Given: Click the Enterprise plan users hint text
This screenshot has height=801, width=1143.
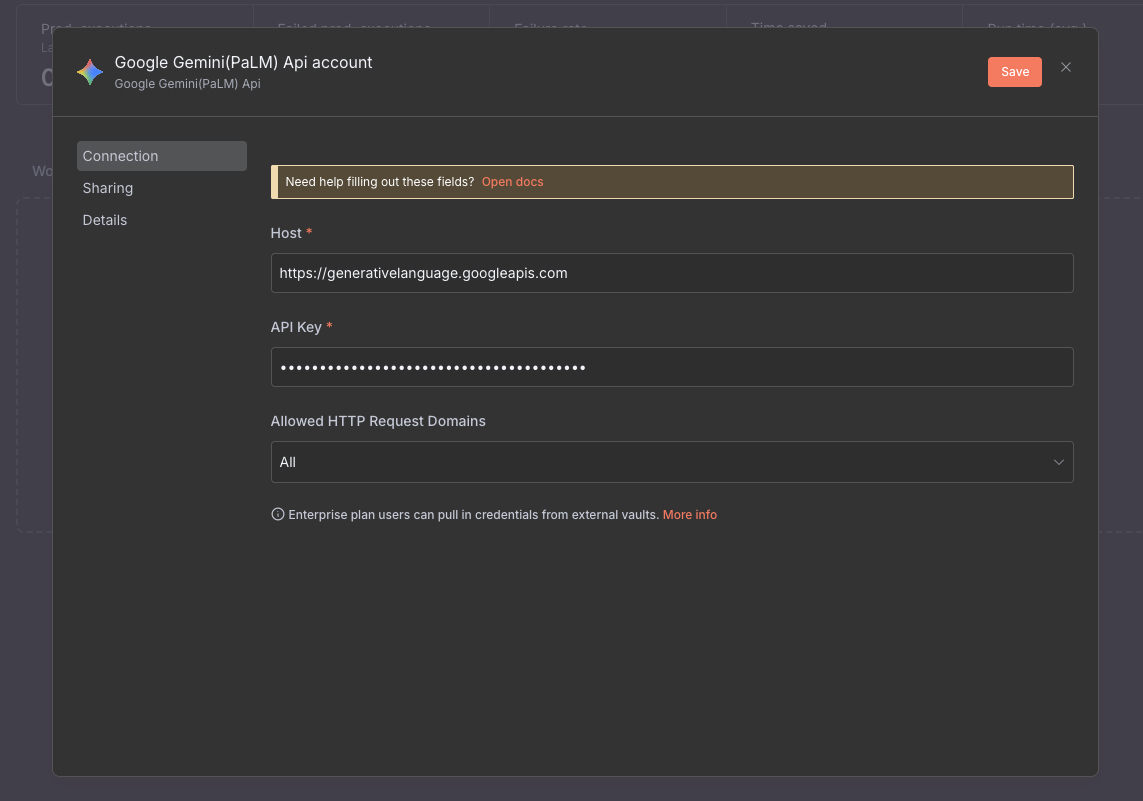Looking at the screenshot, I should [x=473, y=515].
